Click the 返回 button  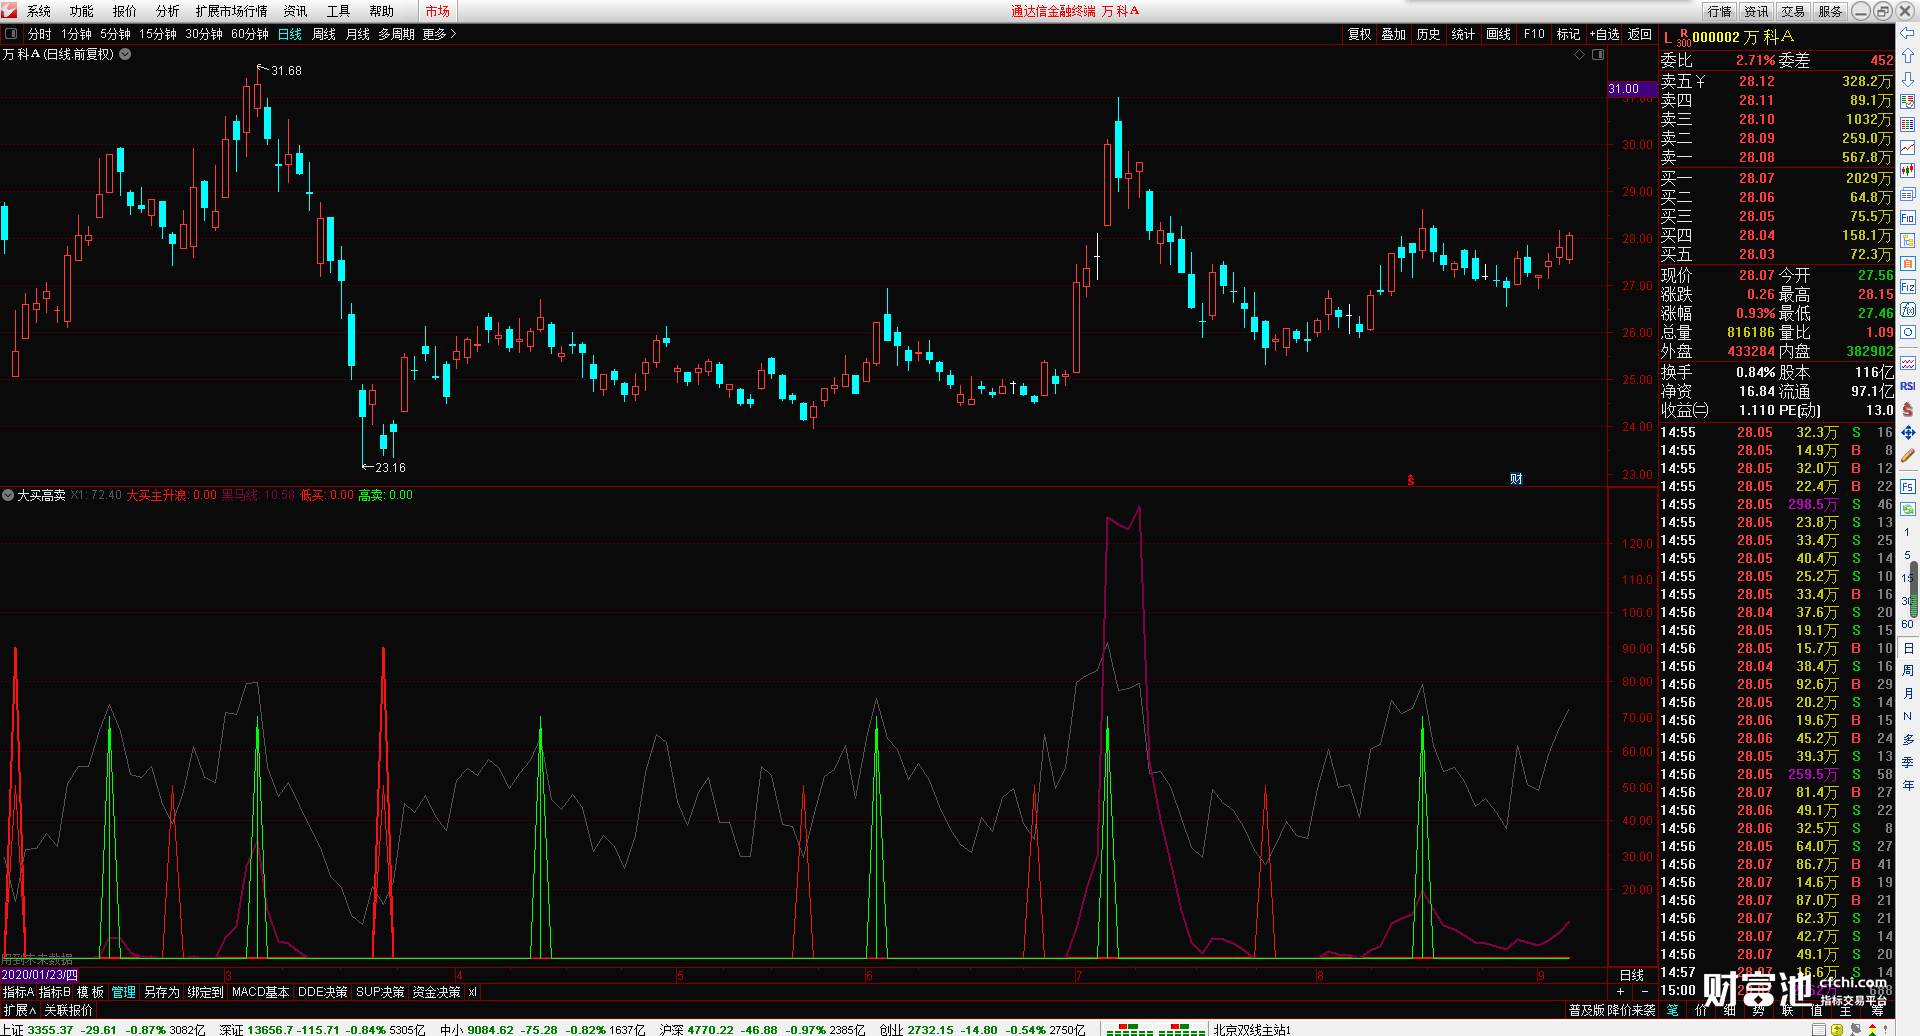pyautogui.click(x=1640, y=34)
